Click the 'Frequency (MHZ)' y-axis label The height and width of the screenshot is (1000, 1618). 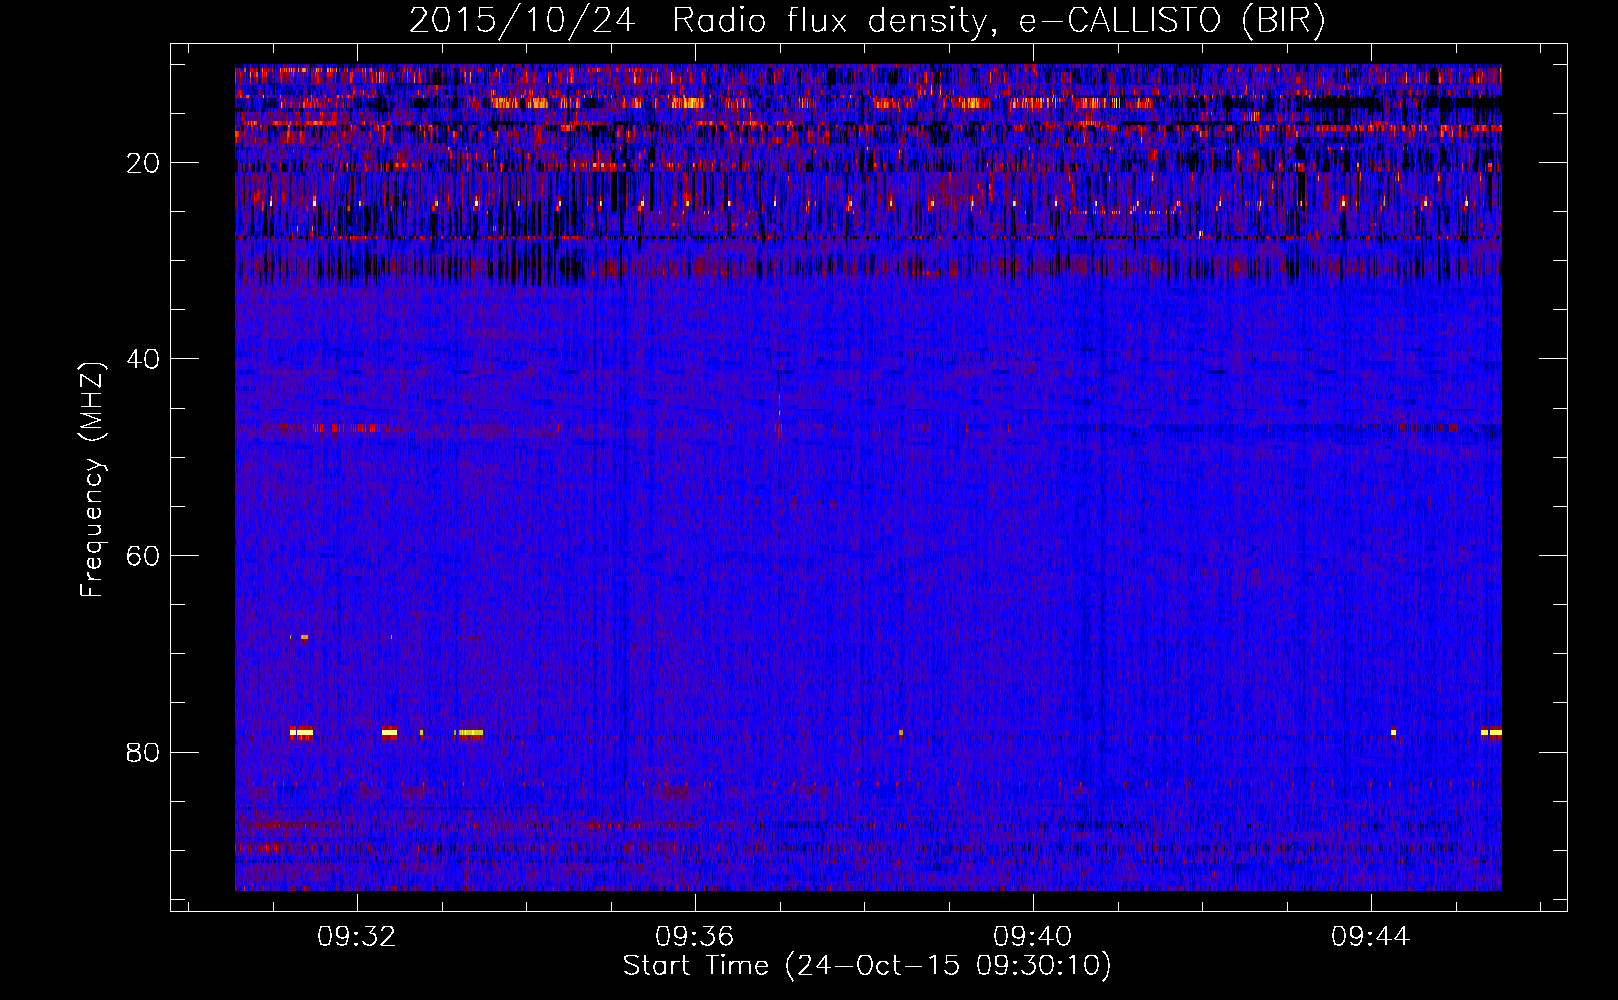click(92, 479)
